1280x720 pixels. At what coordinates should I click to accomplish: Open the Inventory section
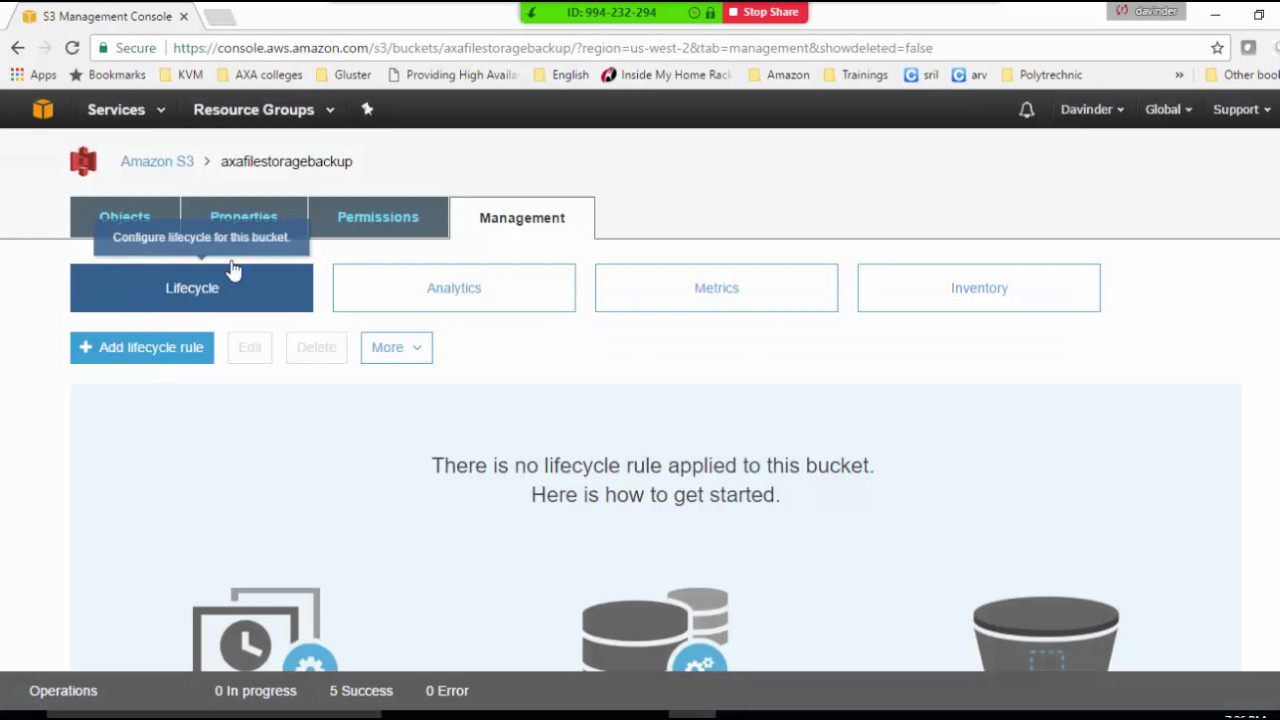[979, 288]
